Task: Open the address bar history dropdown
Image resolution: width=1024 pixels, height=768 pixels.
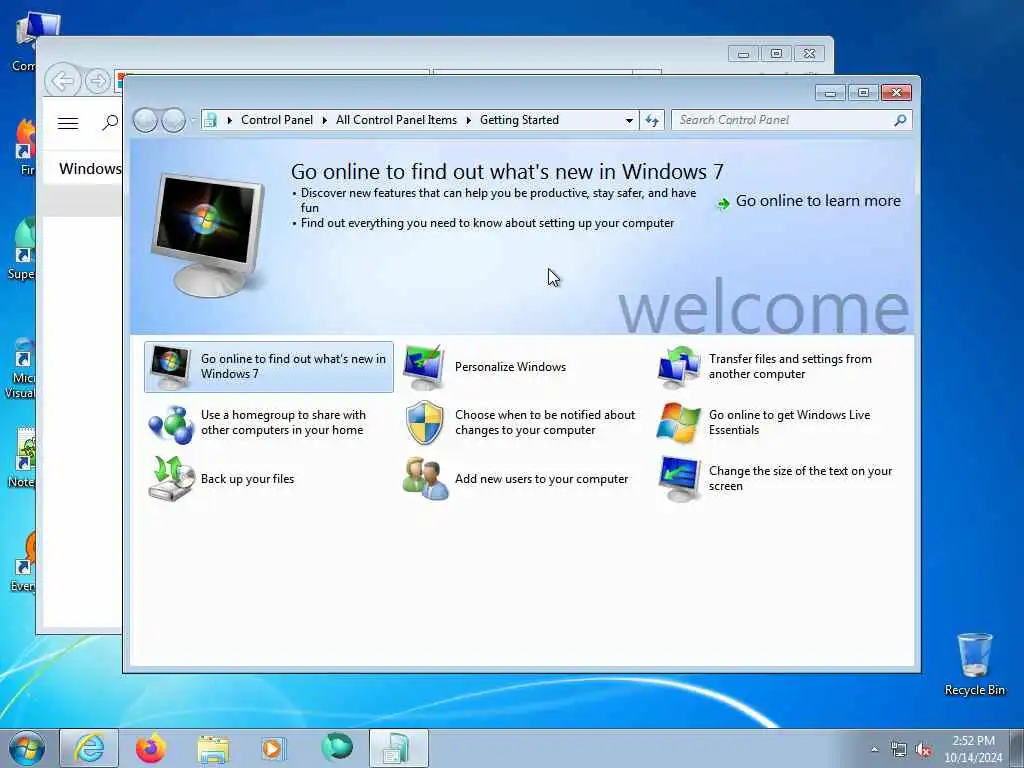Action: pos(629,120)
